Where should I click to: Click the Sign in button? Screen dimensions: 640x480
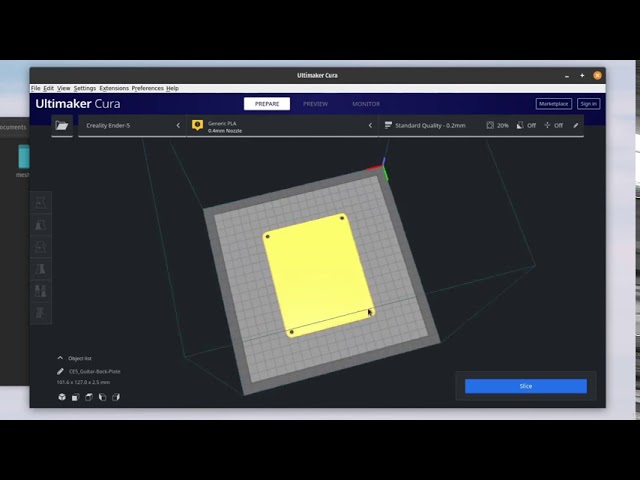click(589, 104)
